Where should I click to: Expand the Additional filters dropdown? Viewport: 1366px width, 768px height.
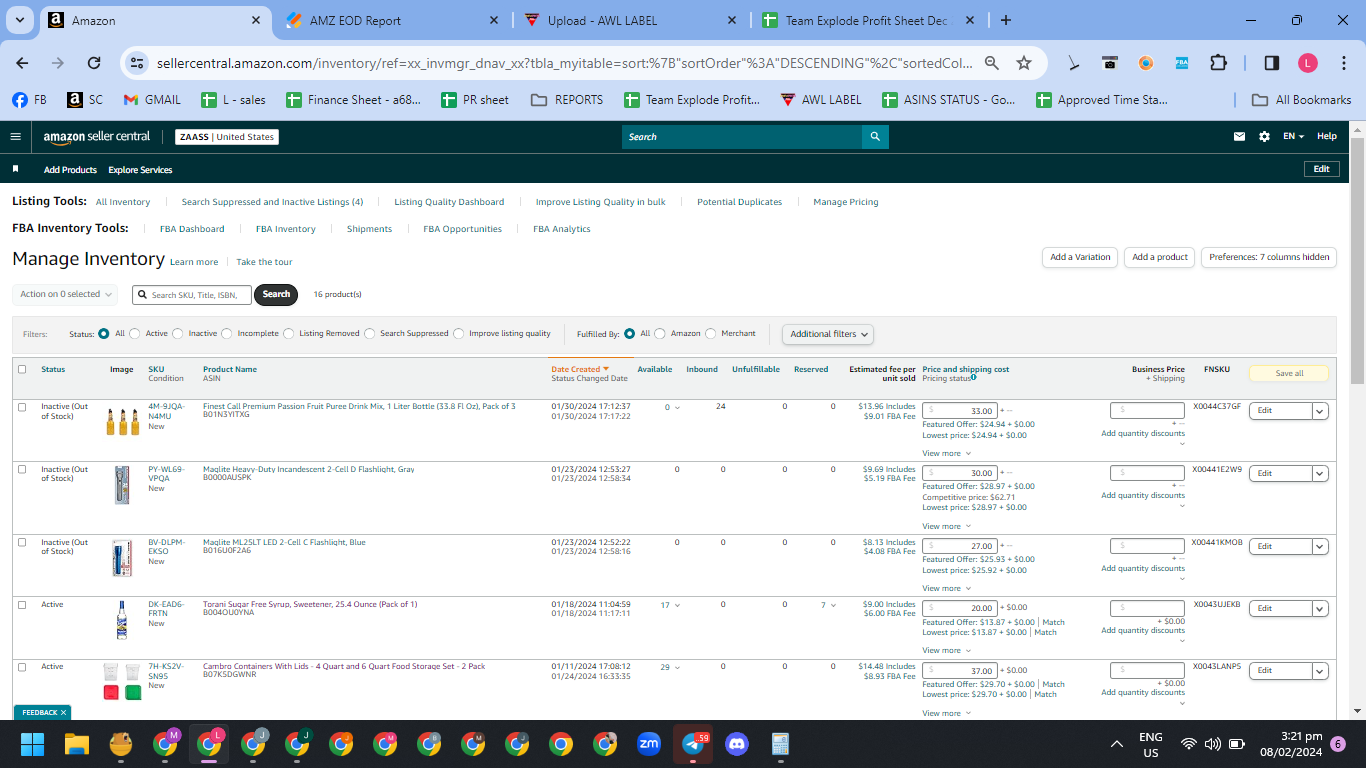tap(828, 334)
